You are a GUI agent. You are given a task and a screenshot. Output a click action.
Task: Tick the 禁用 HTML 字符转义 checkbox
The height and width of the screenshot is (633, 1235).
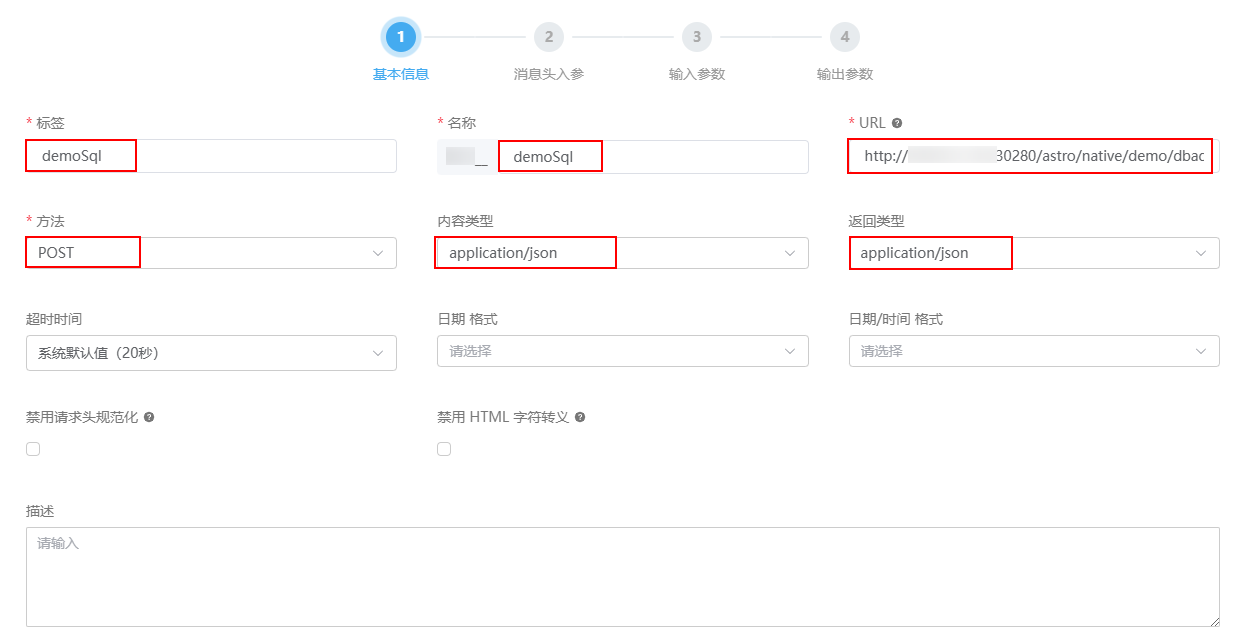point(444,449)
